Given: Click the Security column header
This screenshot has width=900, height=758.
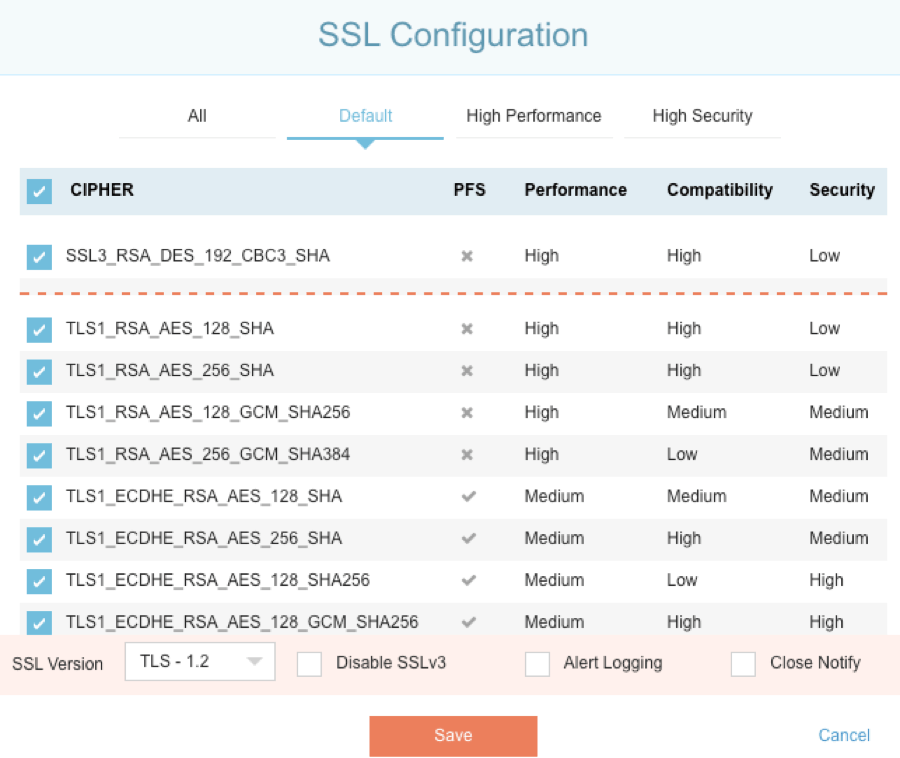Looking at the screenshot, I should pos(841,190).
